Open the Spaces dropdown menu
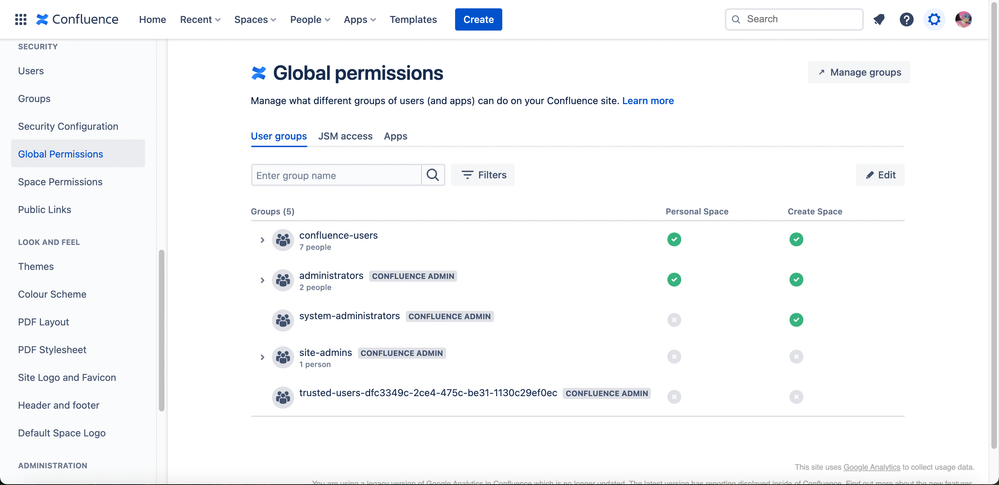999x485 pixels. [x=255, y=19]
